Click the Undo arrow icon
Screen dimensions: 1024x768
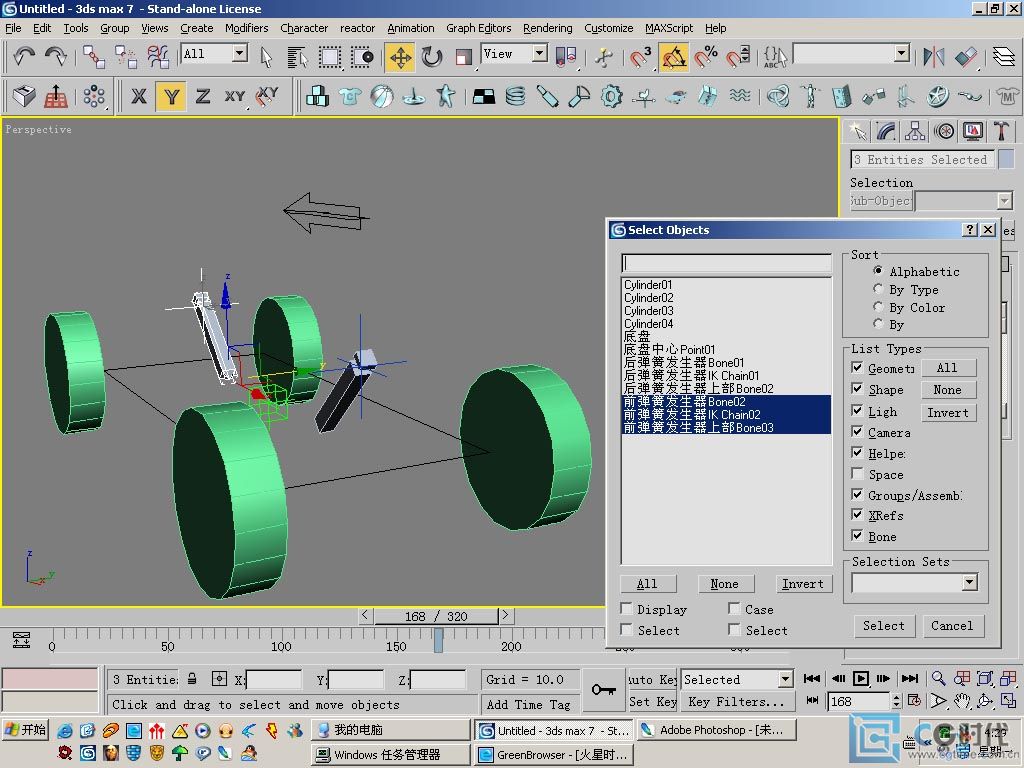coord(24,57)
